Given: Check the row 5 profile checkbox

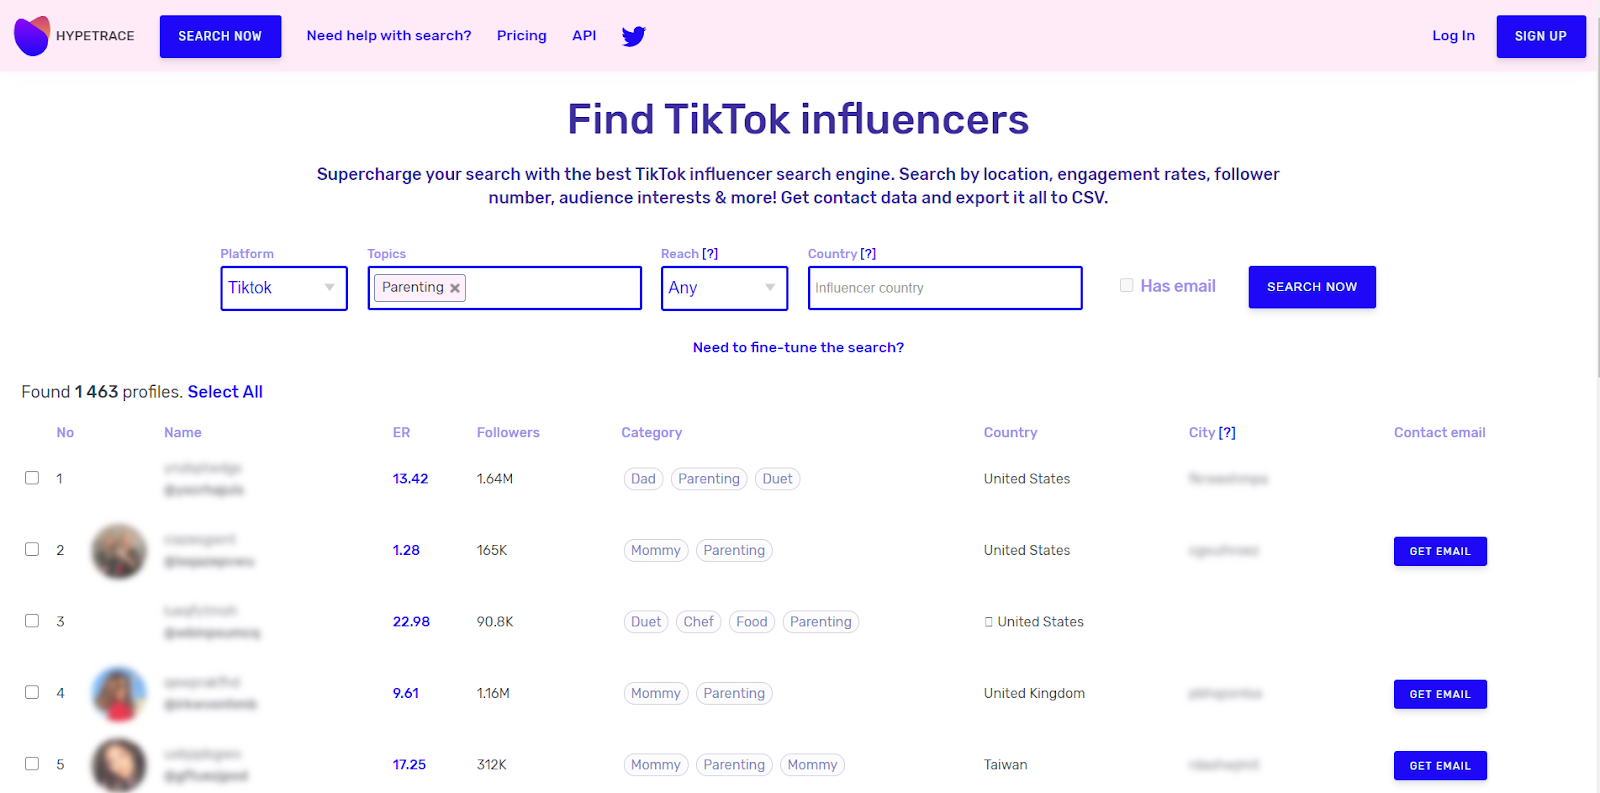Looking at the screenshot, I should tap(32, 763).
